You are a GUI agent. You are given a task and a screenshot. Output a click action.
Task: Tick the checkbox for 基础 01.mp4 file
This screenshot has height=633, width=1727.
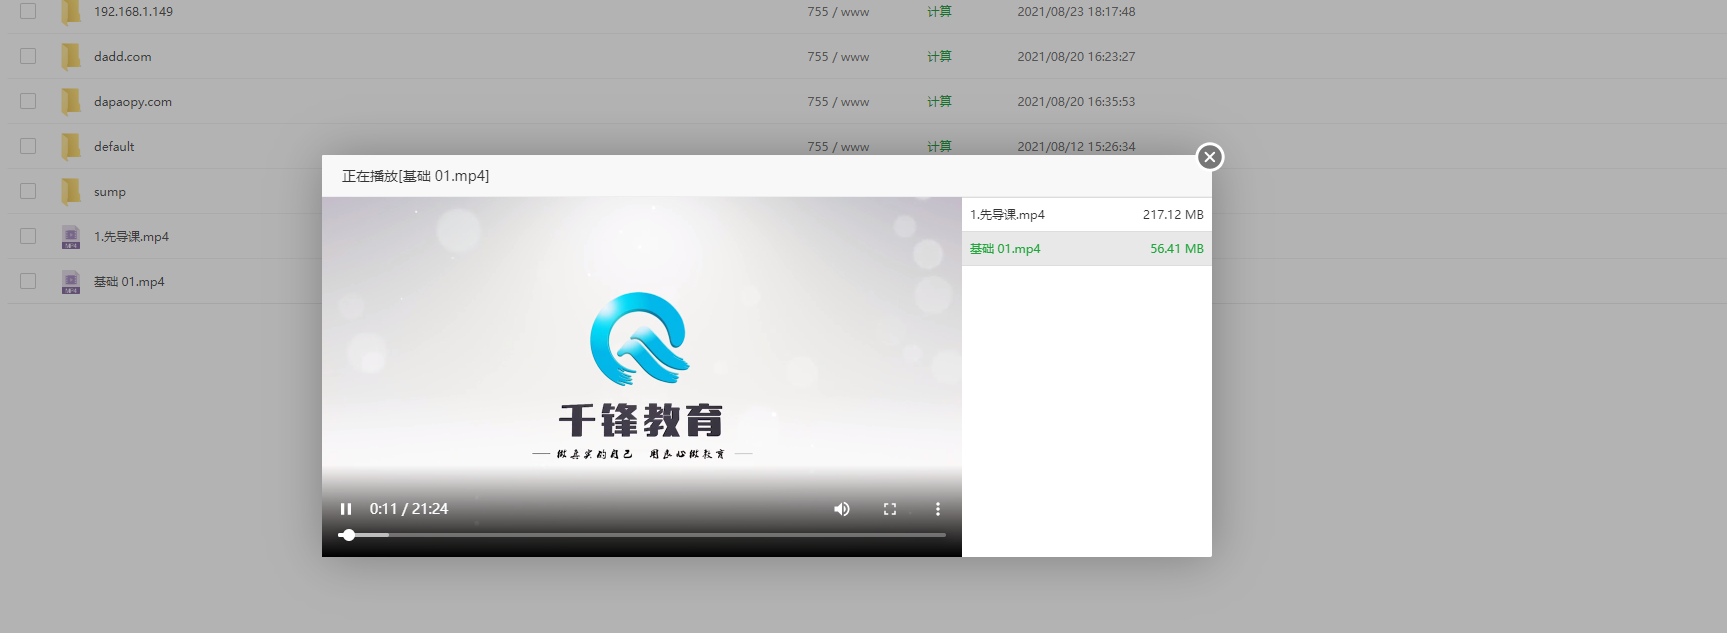click(x=28, y=281)
